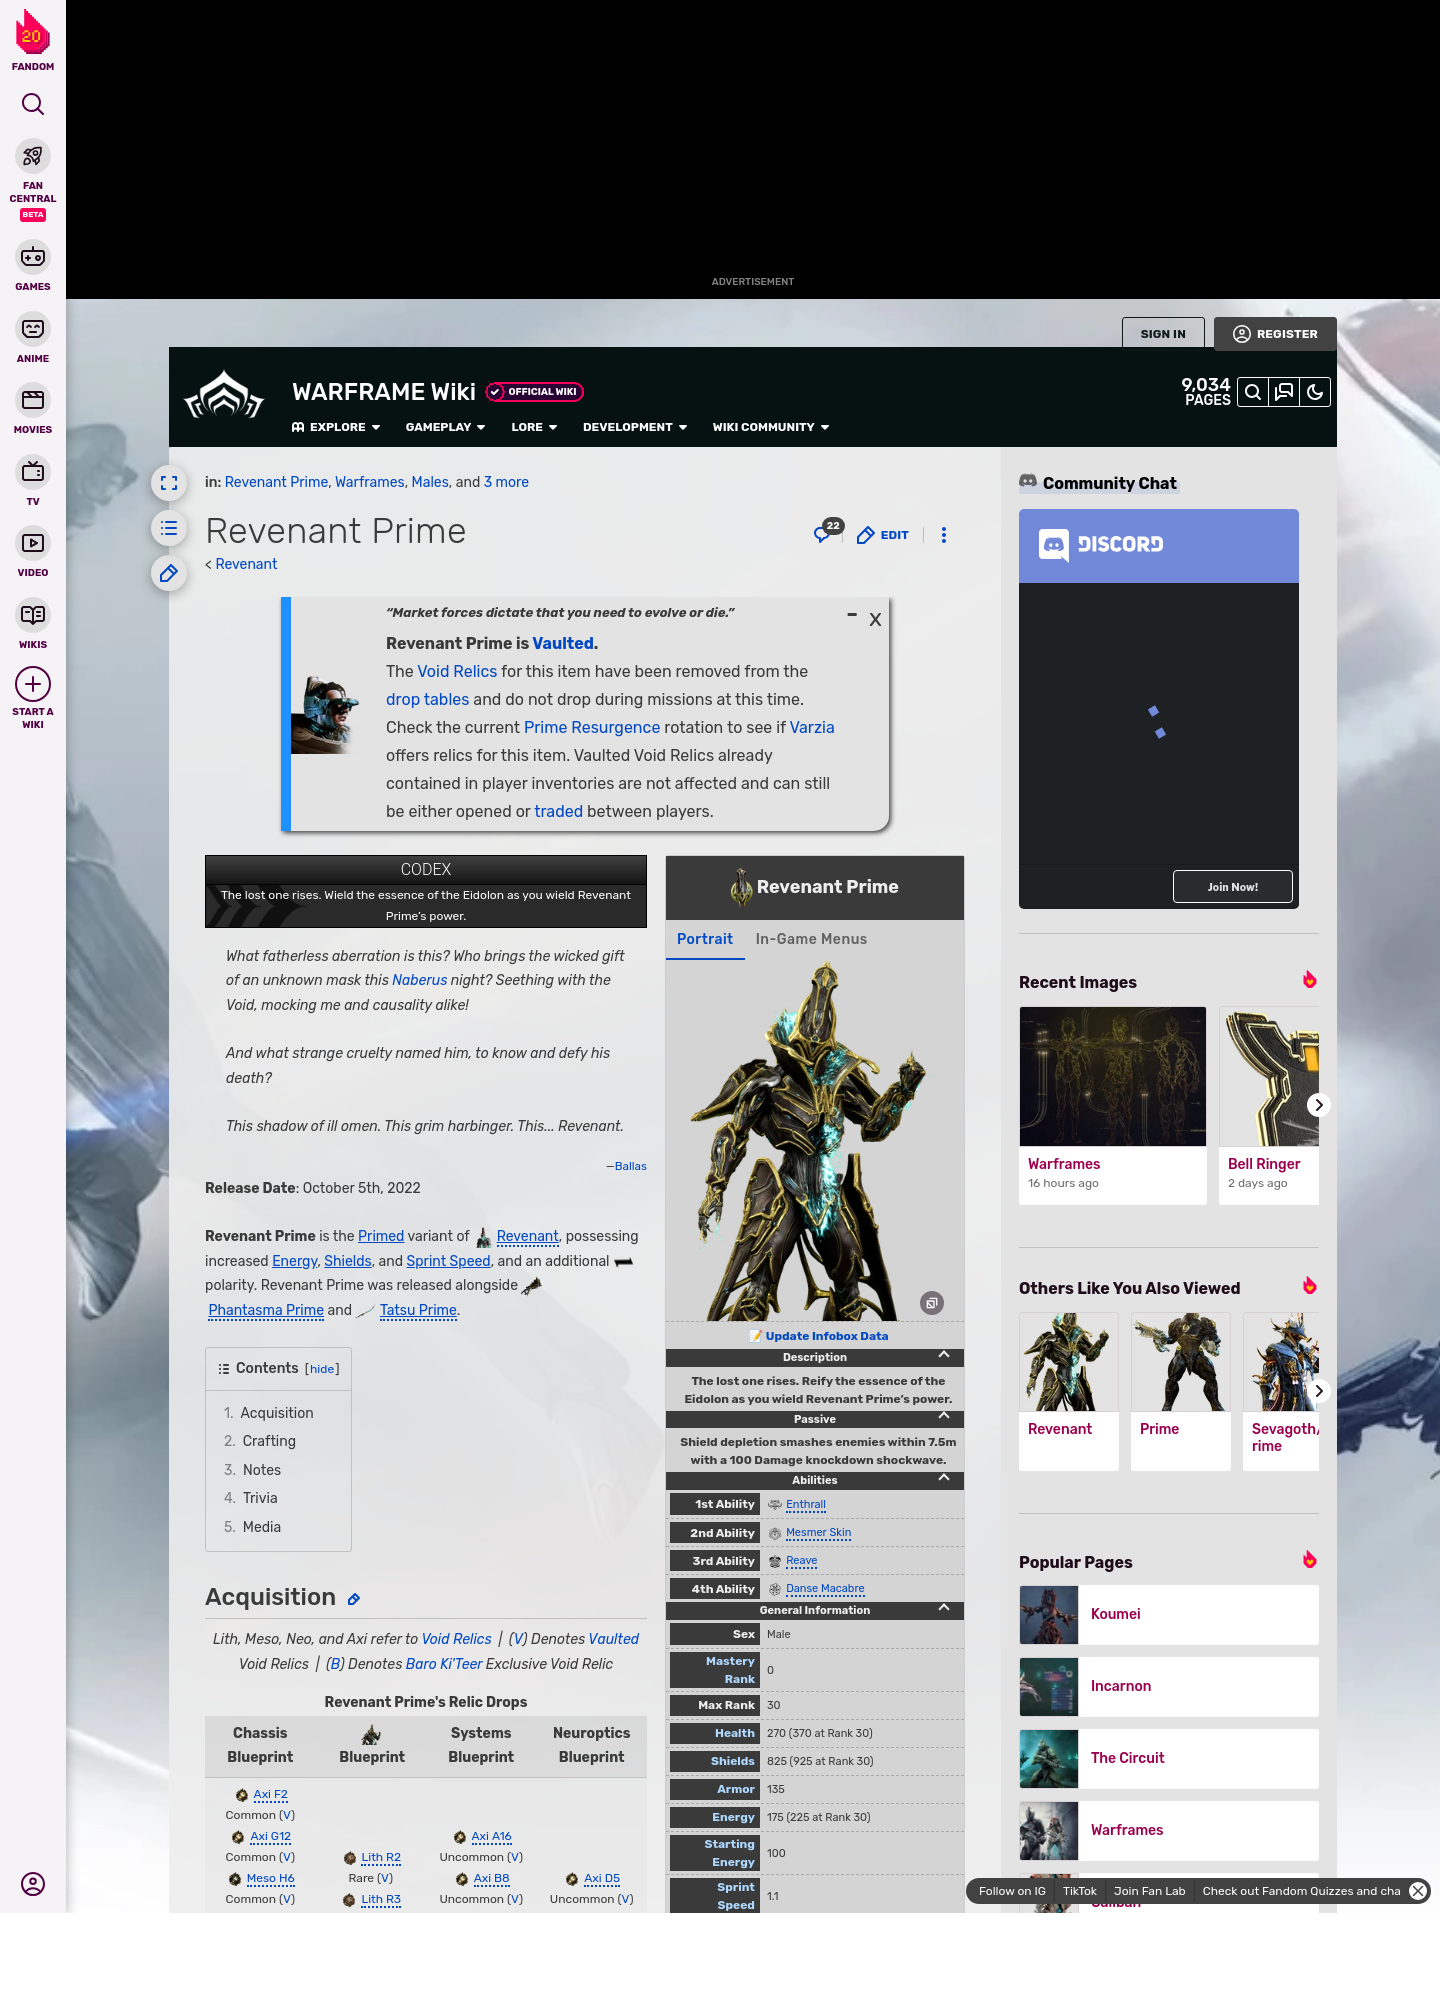
Task: Click the Start a Wiki plus icon
Action: pos(33,684)
